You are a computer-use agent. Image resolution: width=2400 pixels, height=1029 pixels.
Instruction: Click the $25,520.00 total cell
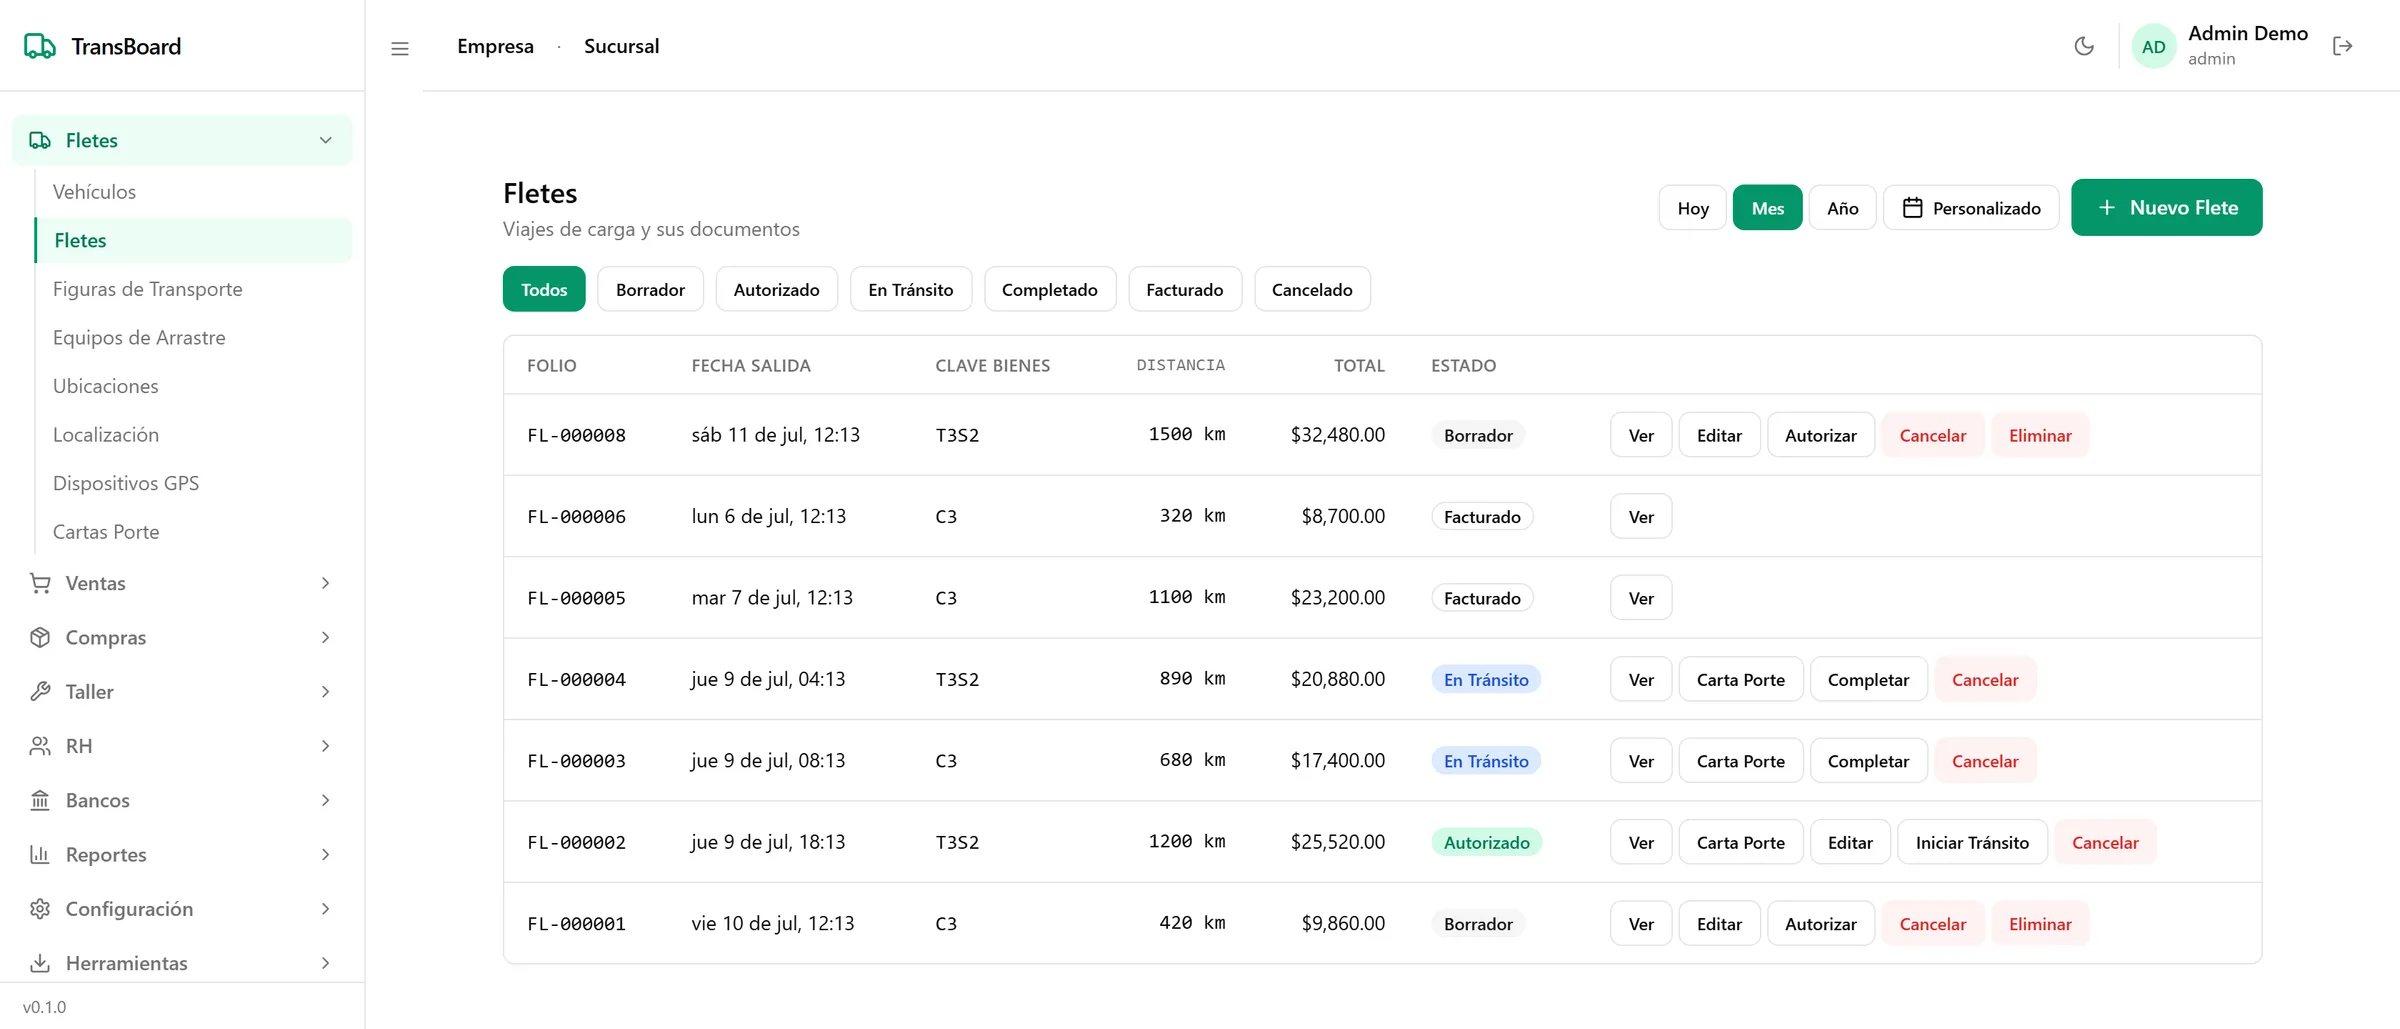1337,842
